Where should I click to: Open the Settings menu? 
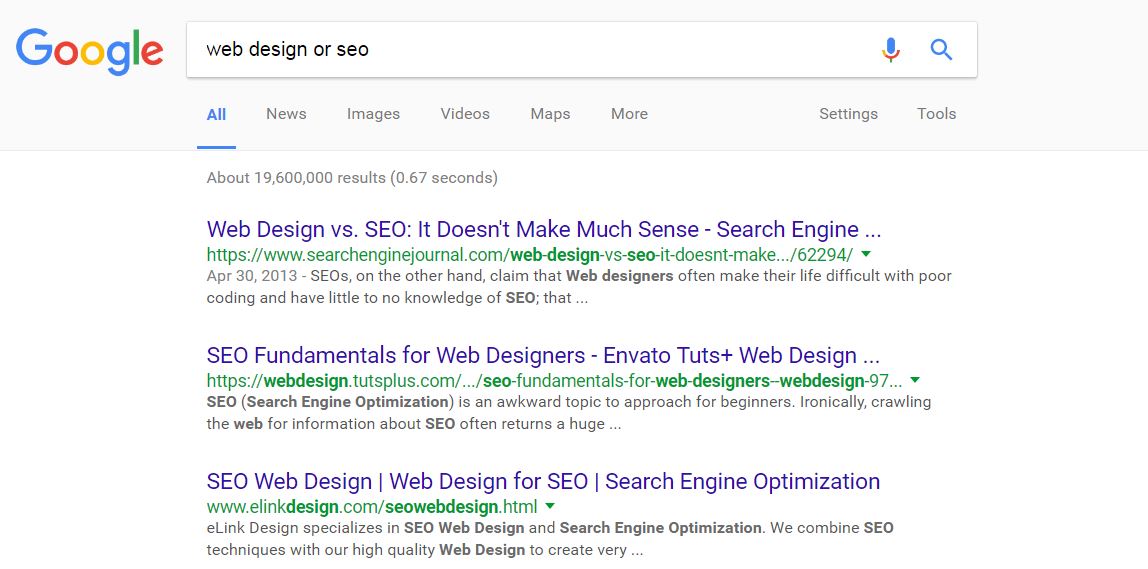tap(848, 114)
